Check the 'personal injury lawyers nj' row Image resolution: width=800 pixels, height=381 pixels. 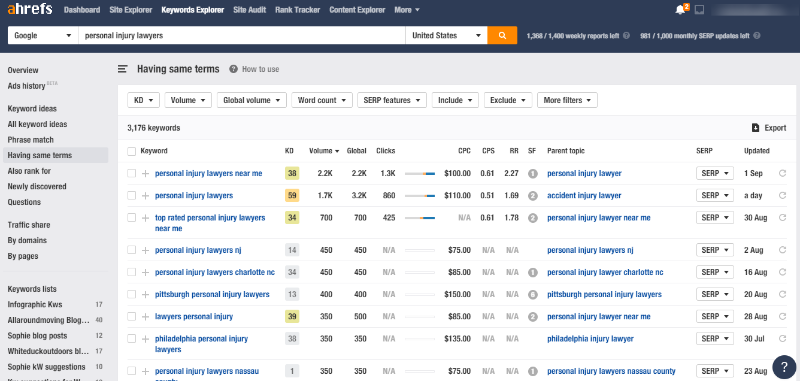(x=132, y=250)
